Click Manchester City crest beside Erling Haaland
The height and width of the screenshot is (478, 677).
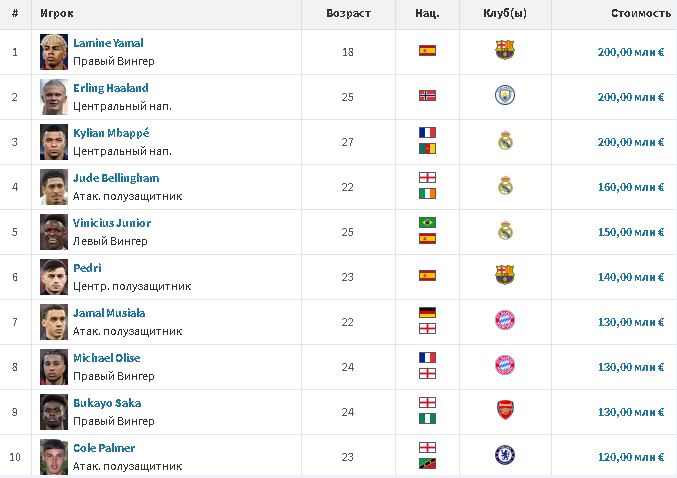click(x=504, y=96)
